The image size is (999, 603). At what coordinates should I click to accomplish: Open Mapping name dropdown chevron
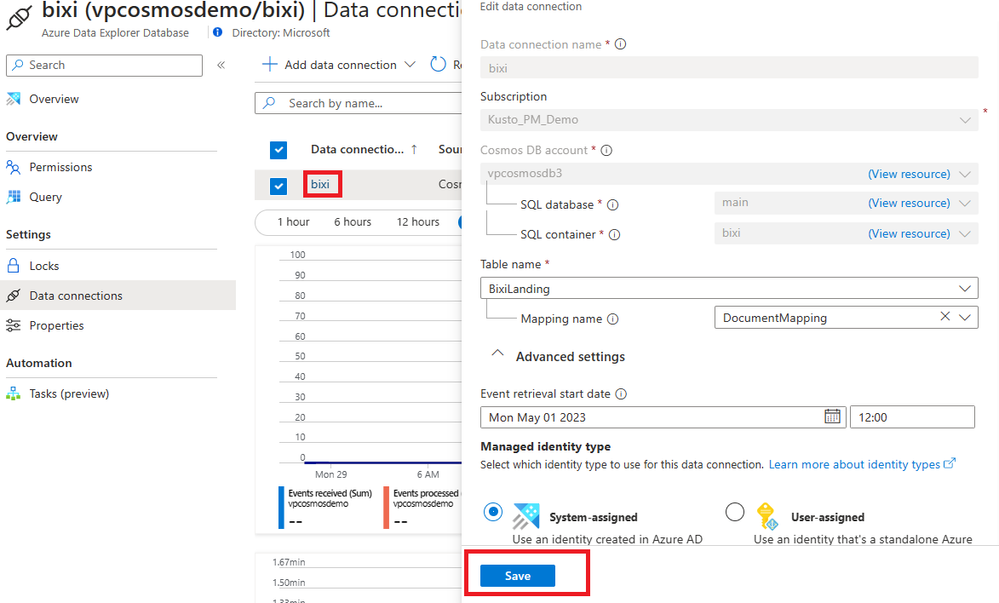tap(965, 317)
